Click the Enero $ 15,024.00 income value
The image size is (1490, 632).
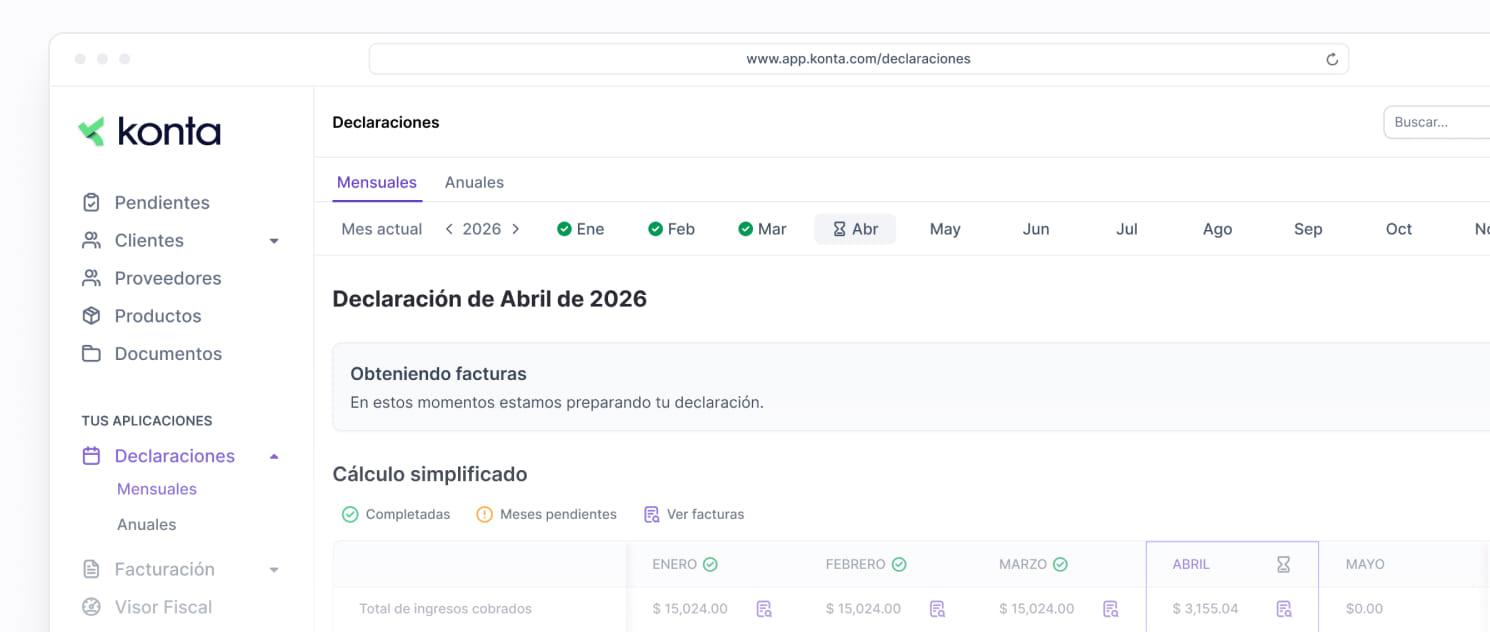click(690, 609)
